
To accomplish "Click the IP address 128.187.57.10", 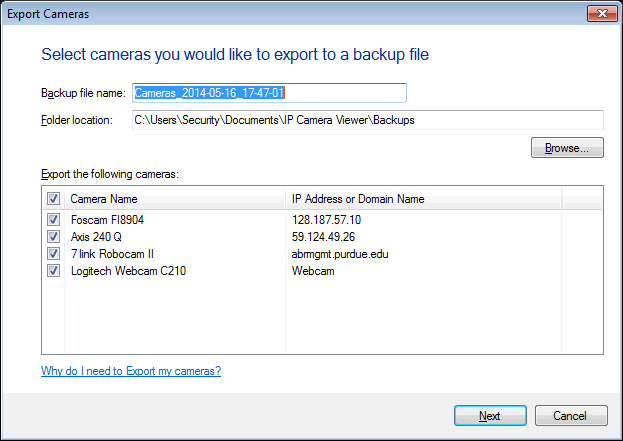I will (x=326, y=220).
